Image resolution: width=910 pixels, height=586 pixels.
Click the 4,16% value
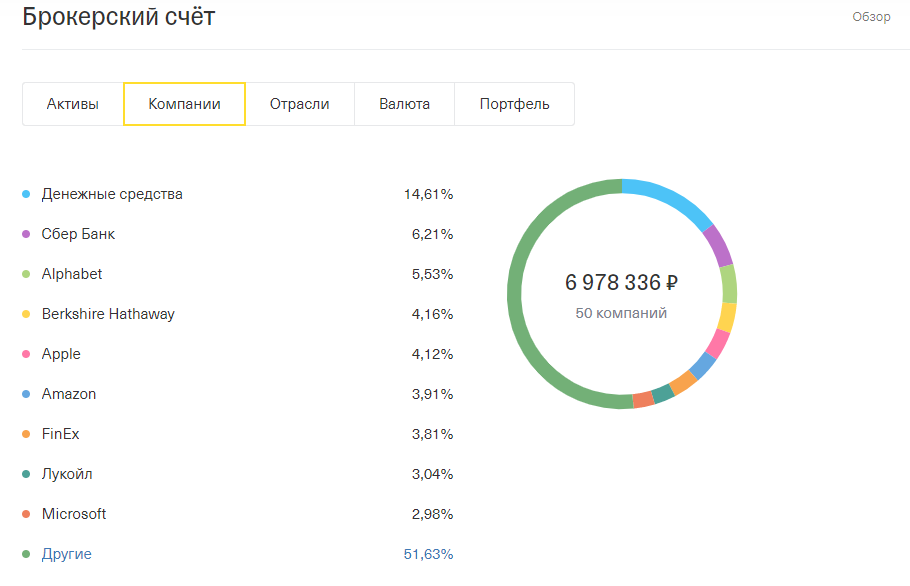click(432, 314)
